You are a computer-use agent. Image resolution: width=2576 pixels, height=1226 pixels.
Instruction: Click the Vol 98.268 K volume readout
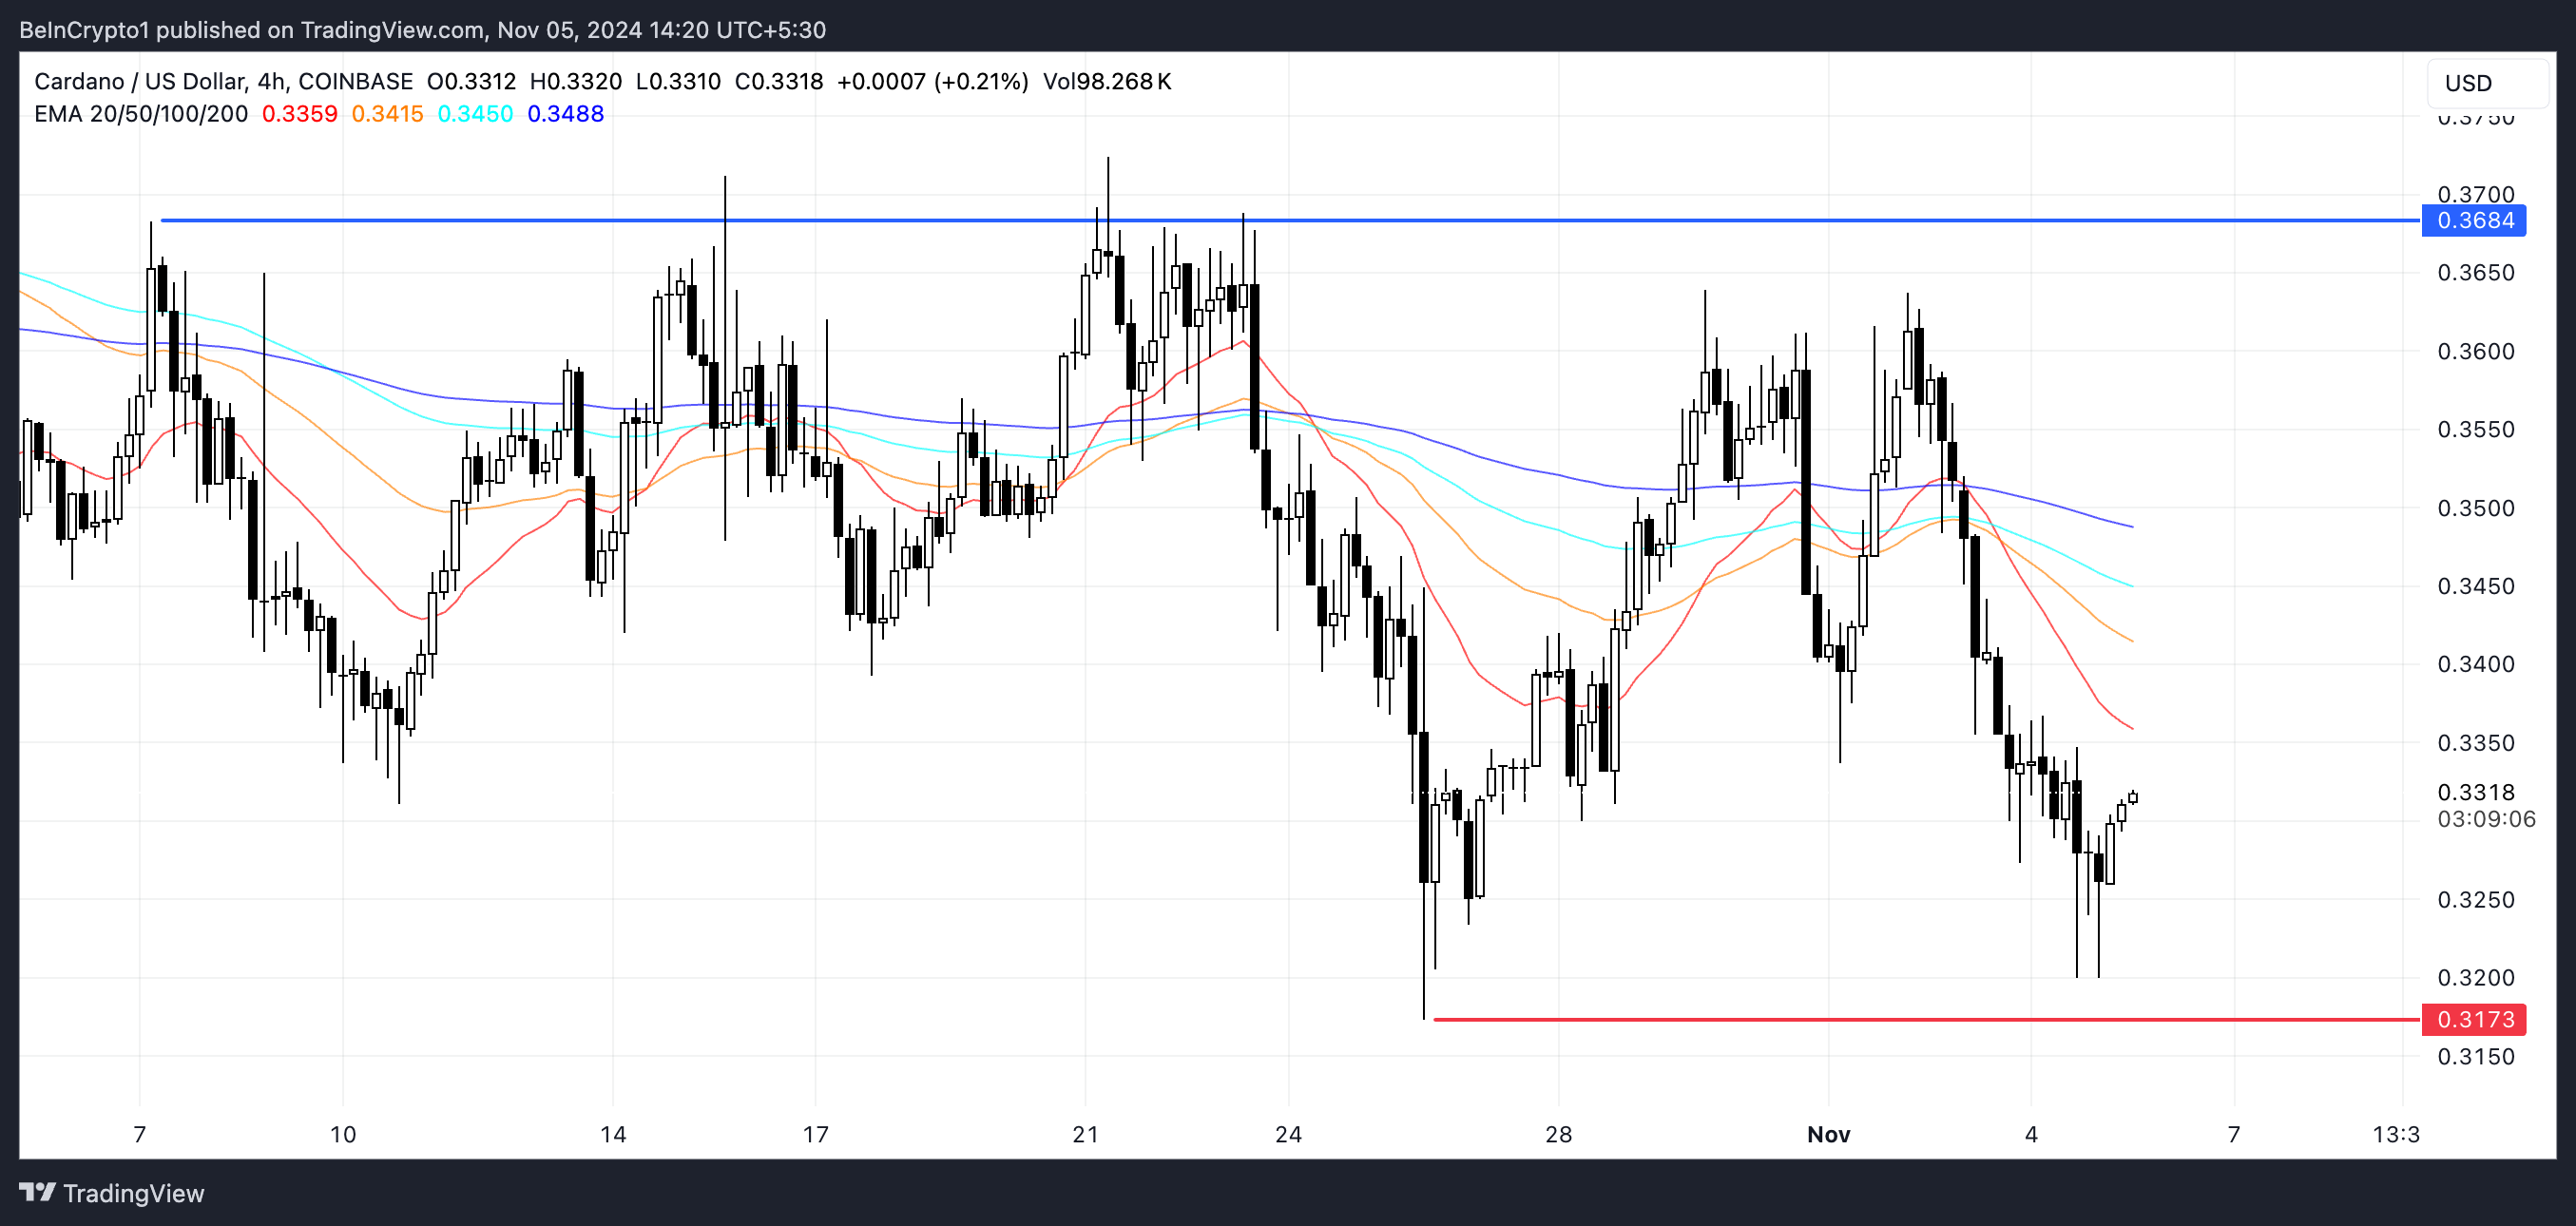[x=1106, y=81]
